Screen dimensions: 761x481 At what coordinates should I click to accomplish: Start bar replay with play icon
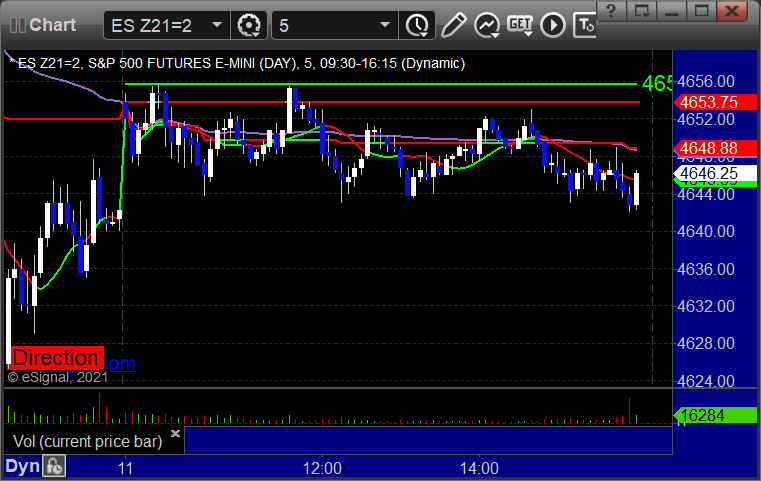[553, 25]
